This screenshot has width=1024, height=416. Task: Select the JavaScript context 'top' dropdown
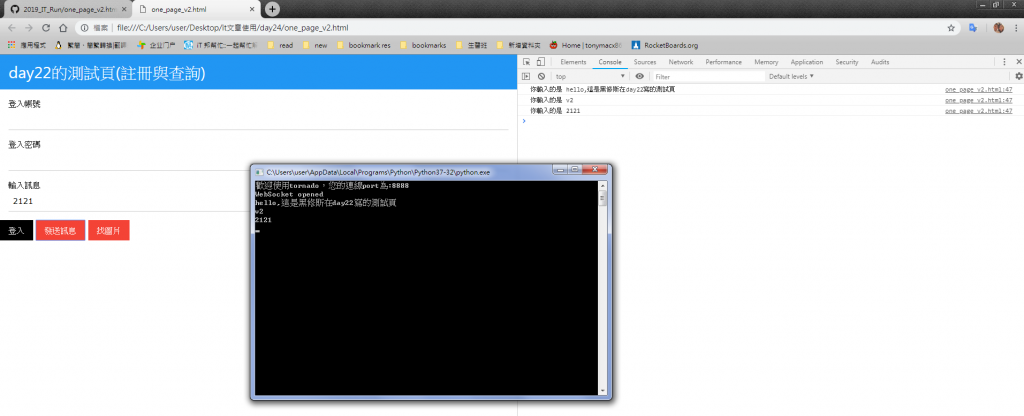click(x=590, y=76)
